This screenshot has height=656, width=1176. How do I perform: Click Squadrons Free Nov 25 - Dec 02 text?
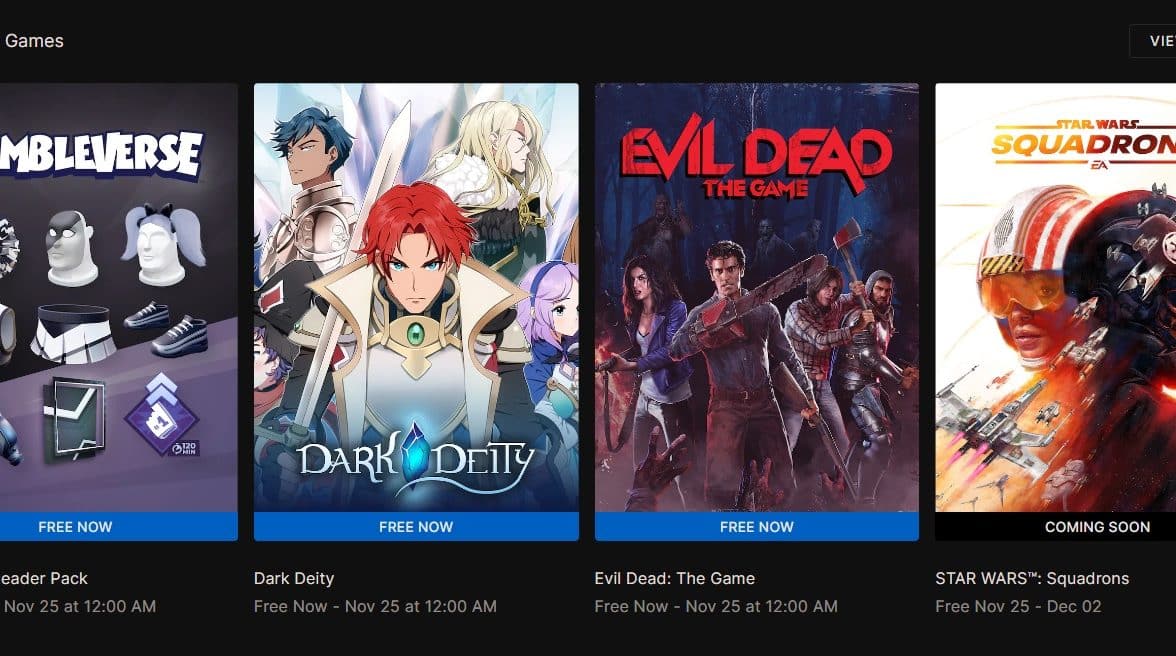pos(1018,606)
